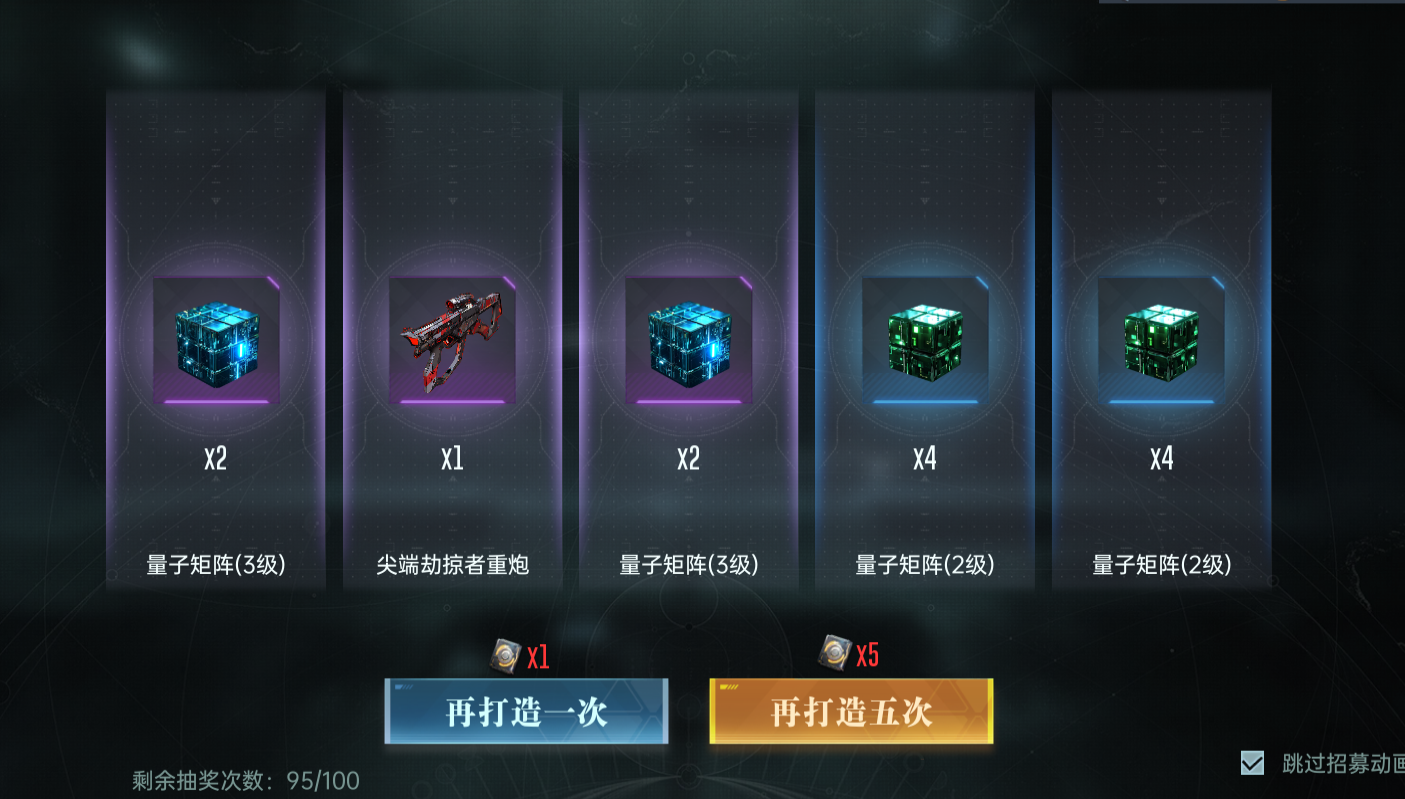
Task: Click the 剩余抽奖次数 95/100 counter
Action: click(x=246, y=780)
